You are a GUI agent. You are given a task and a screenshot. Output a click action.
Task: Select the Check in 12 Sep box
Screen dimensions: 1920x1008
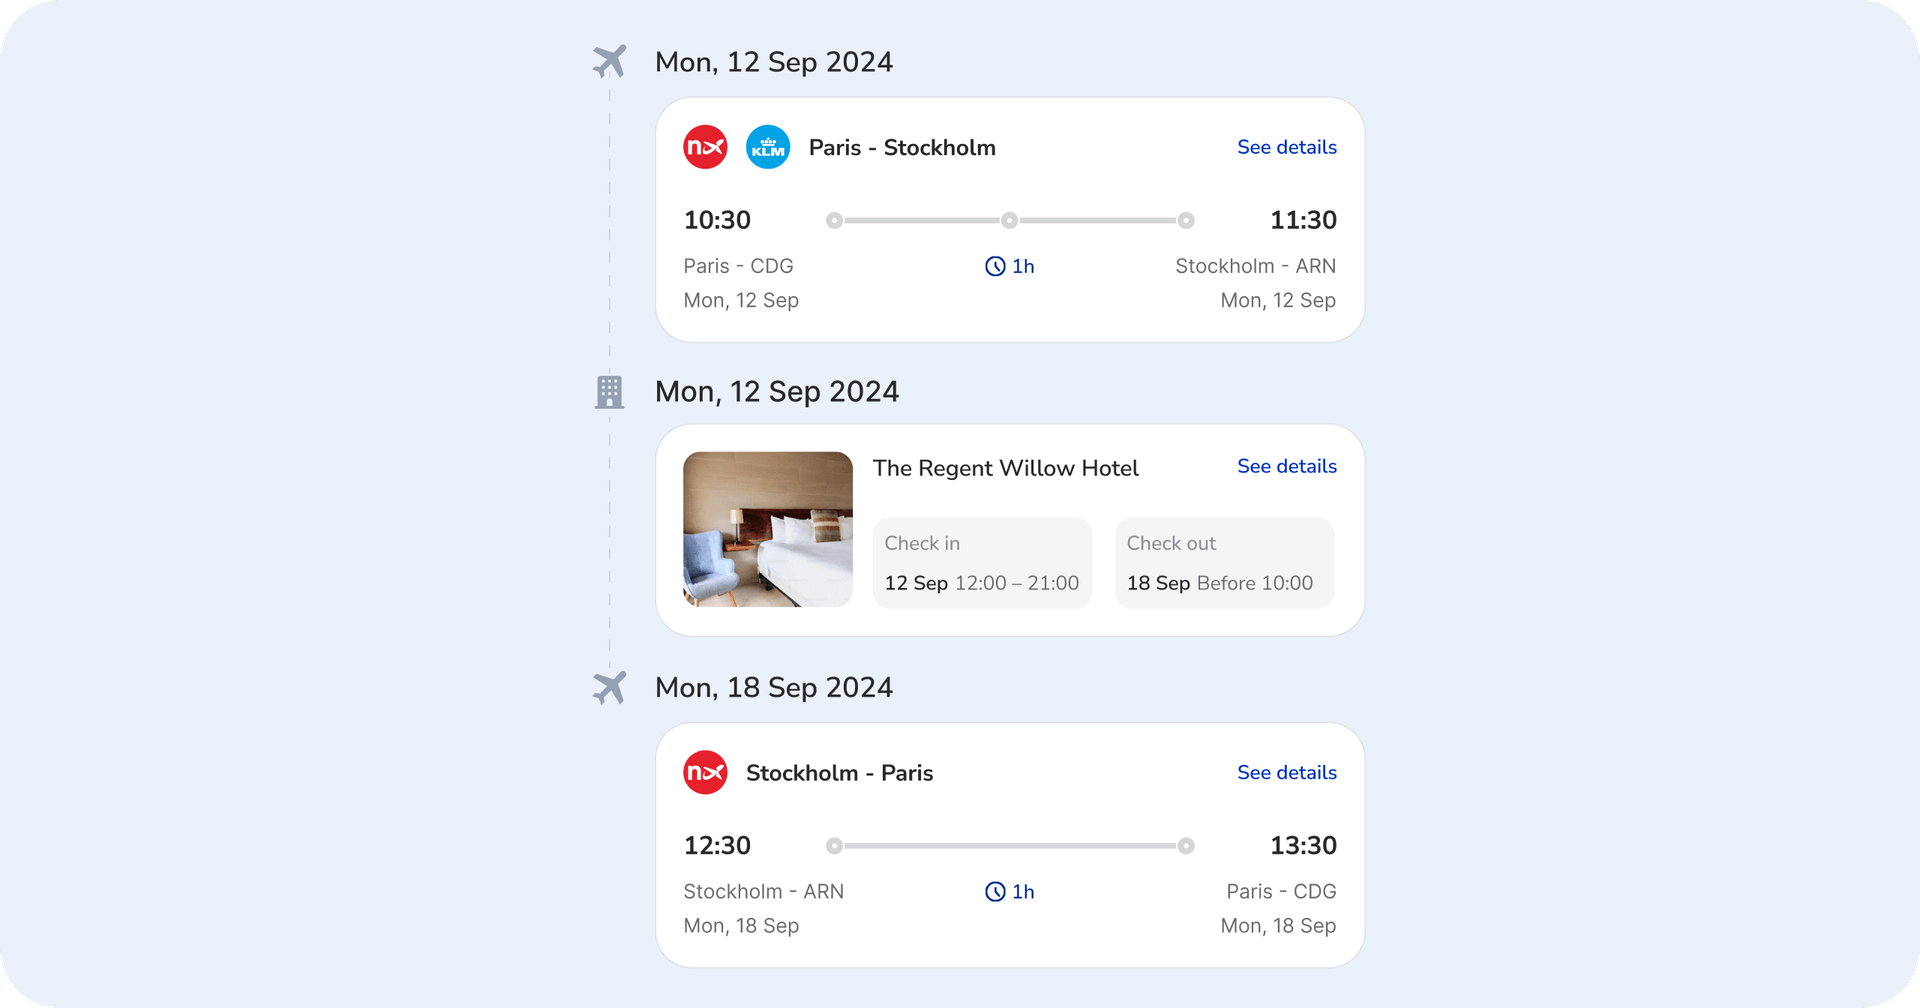982,563
